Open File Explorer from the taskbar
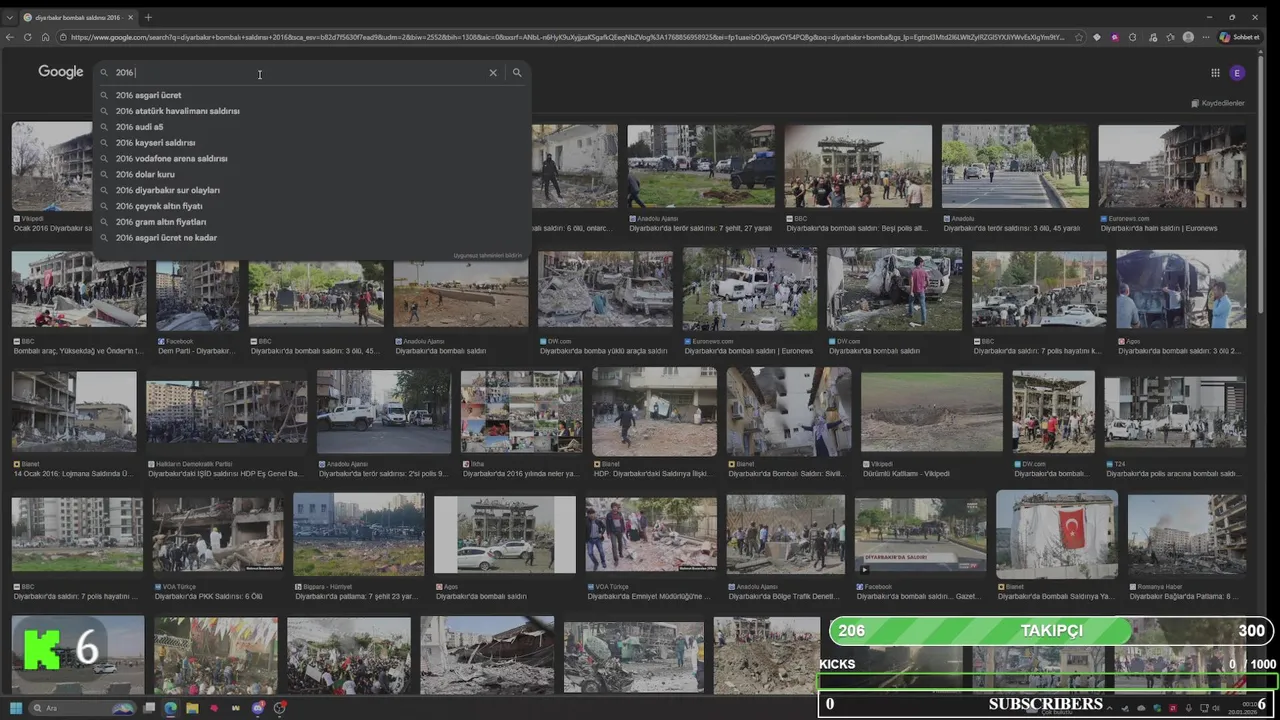The height and width of the screenshot is (720, 1280). (192, 708)
